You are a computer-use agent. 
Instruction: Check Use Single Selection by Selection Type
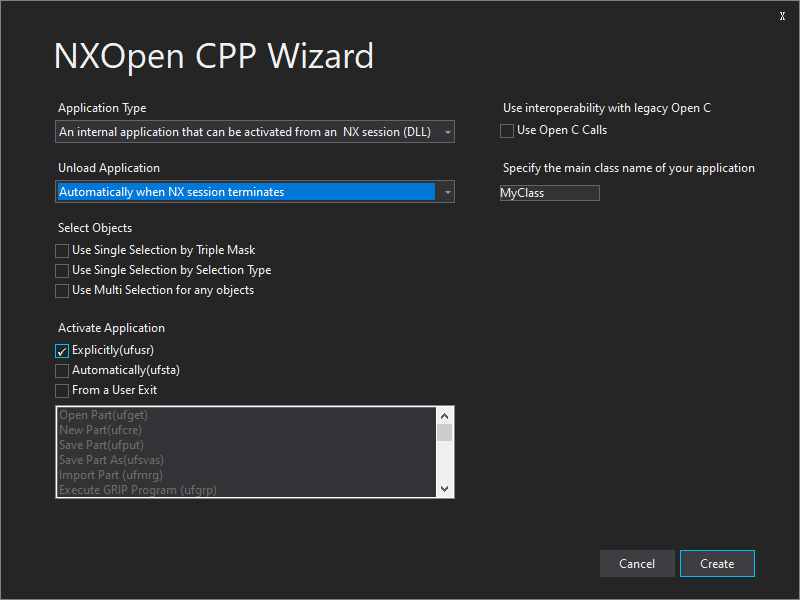pos(62,270)
